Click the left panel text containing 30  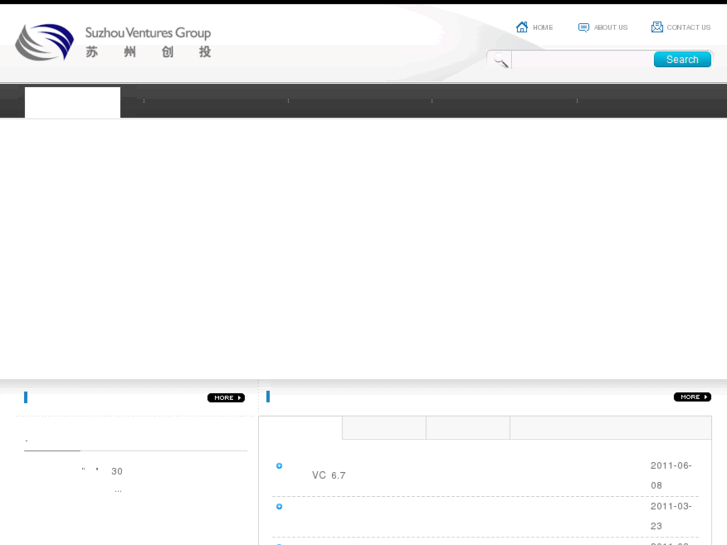pyautogui.click(x=116, y=472)
